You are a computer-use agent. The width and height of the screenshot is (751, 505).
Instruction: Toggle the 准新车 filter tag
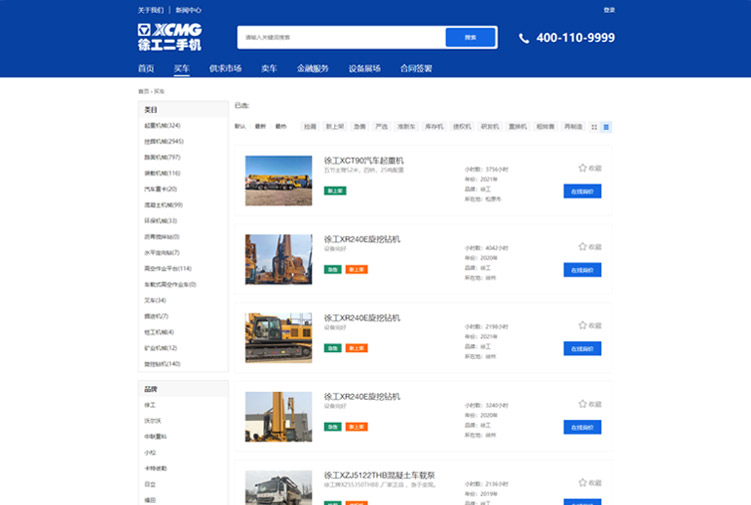tap(406, 126)
